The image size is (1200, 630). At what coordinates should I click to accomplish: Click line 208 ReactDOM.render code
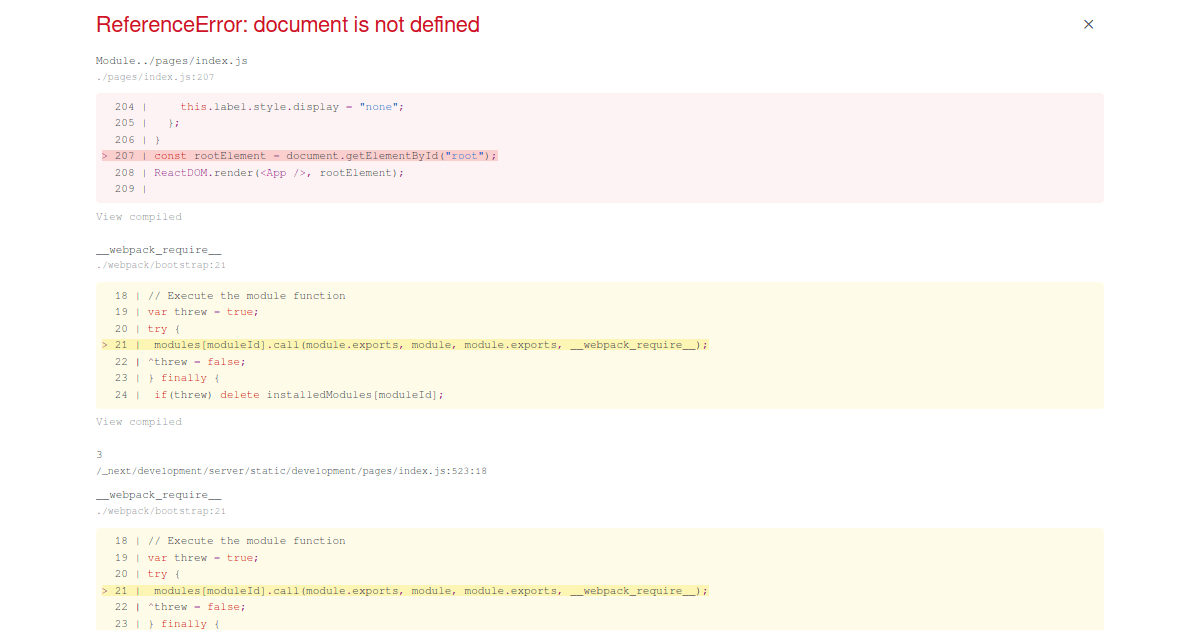click(x=279, y=172)
